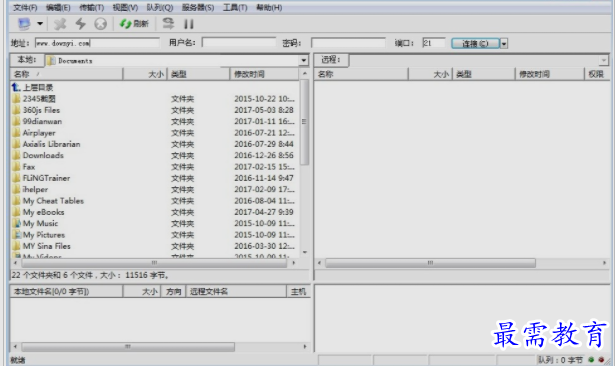Screen dimensions: 615x366
Task: Click the disconnect icon in the toolbar
Action: coord(60,24)
